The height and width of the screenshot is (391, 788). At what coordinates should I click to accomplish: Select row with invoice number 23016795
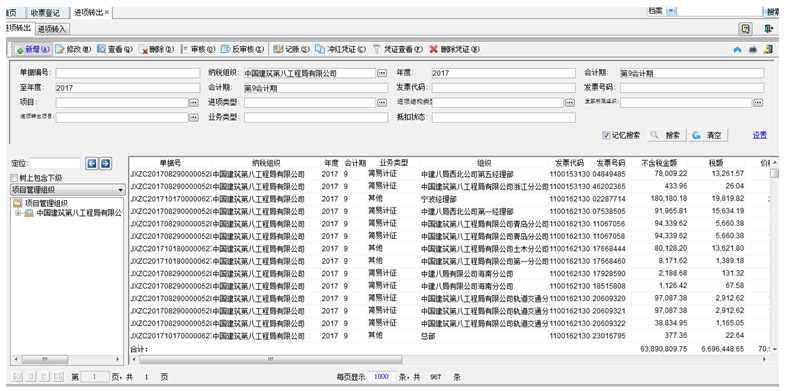point(449,336)
